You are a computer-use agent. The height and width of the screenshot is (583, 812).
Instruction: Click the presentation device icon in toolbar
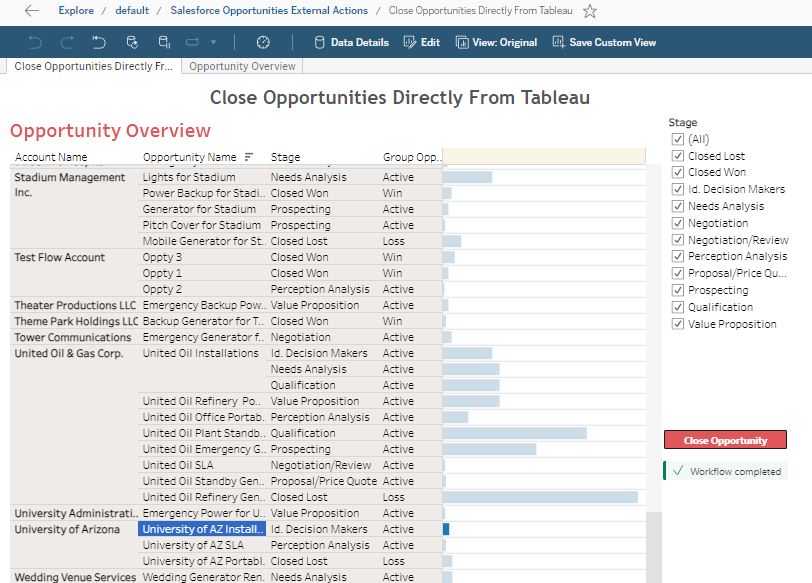pos(192,42)
